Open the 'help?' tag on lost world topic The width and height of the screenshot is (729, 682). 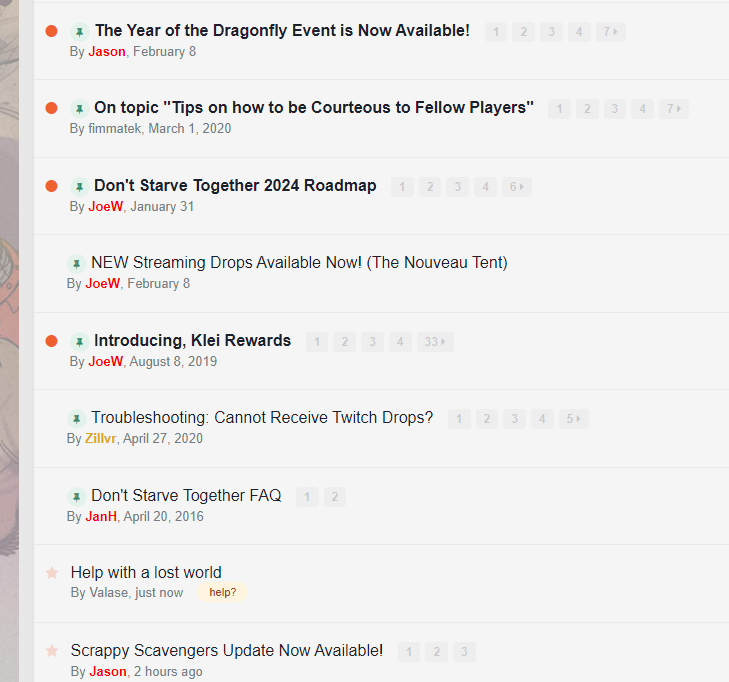point(222,592)
